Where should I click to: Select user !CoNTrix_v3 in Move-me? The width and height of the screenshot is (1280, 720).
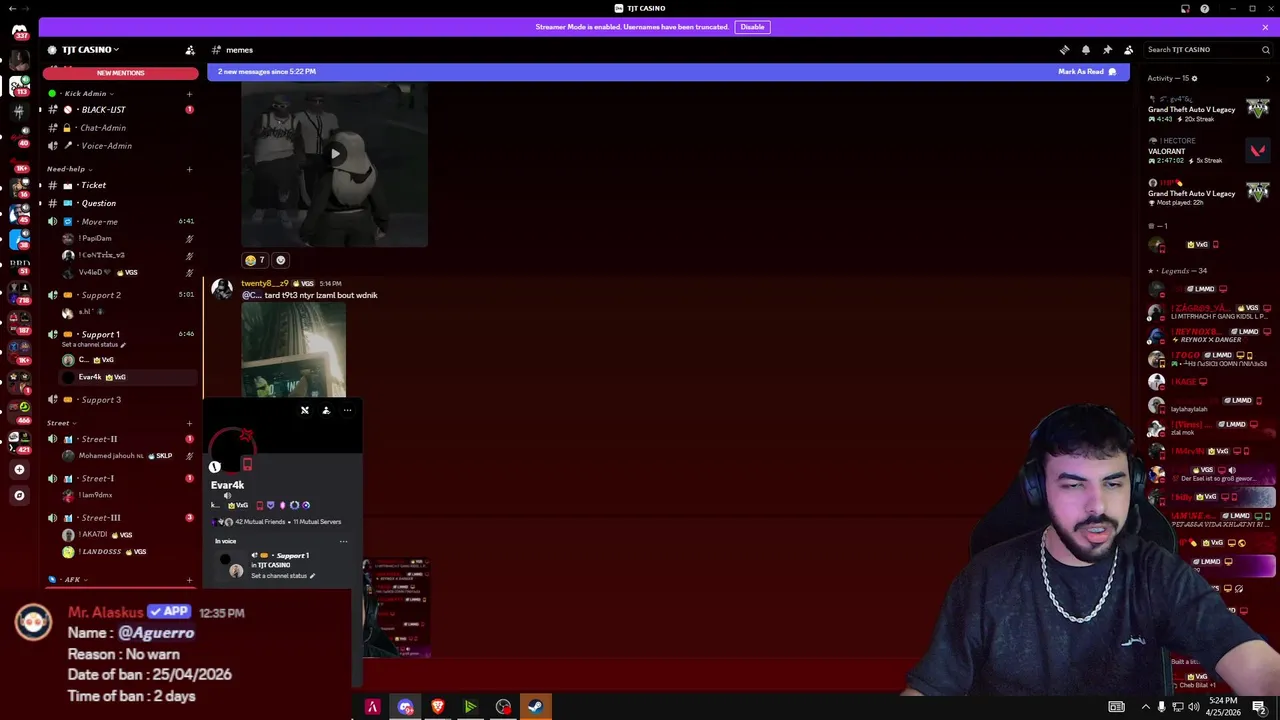click(x=102, y=255)
